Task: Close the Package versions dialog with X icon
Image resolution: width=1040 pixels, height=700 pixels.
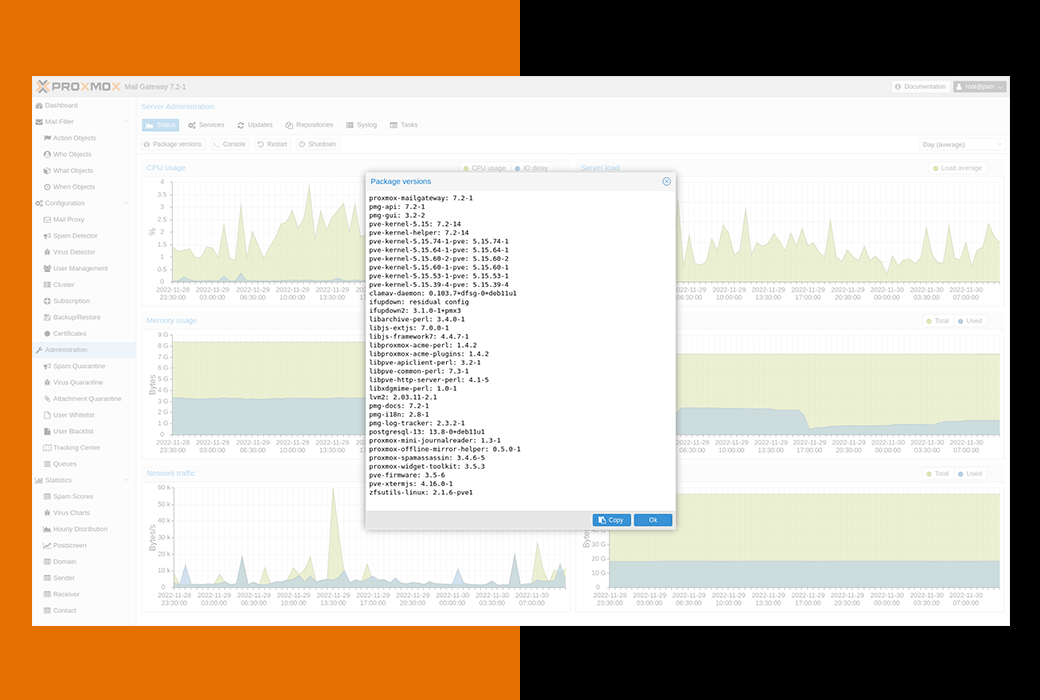Action: [x=667, y=181]
